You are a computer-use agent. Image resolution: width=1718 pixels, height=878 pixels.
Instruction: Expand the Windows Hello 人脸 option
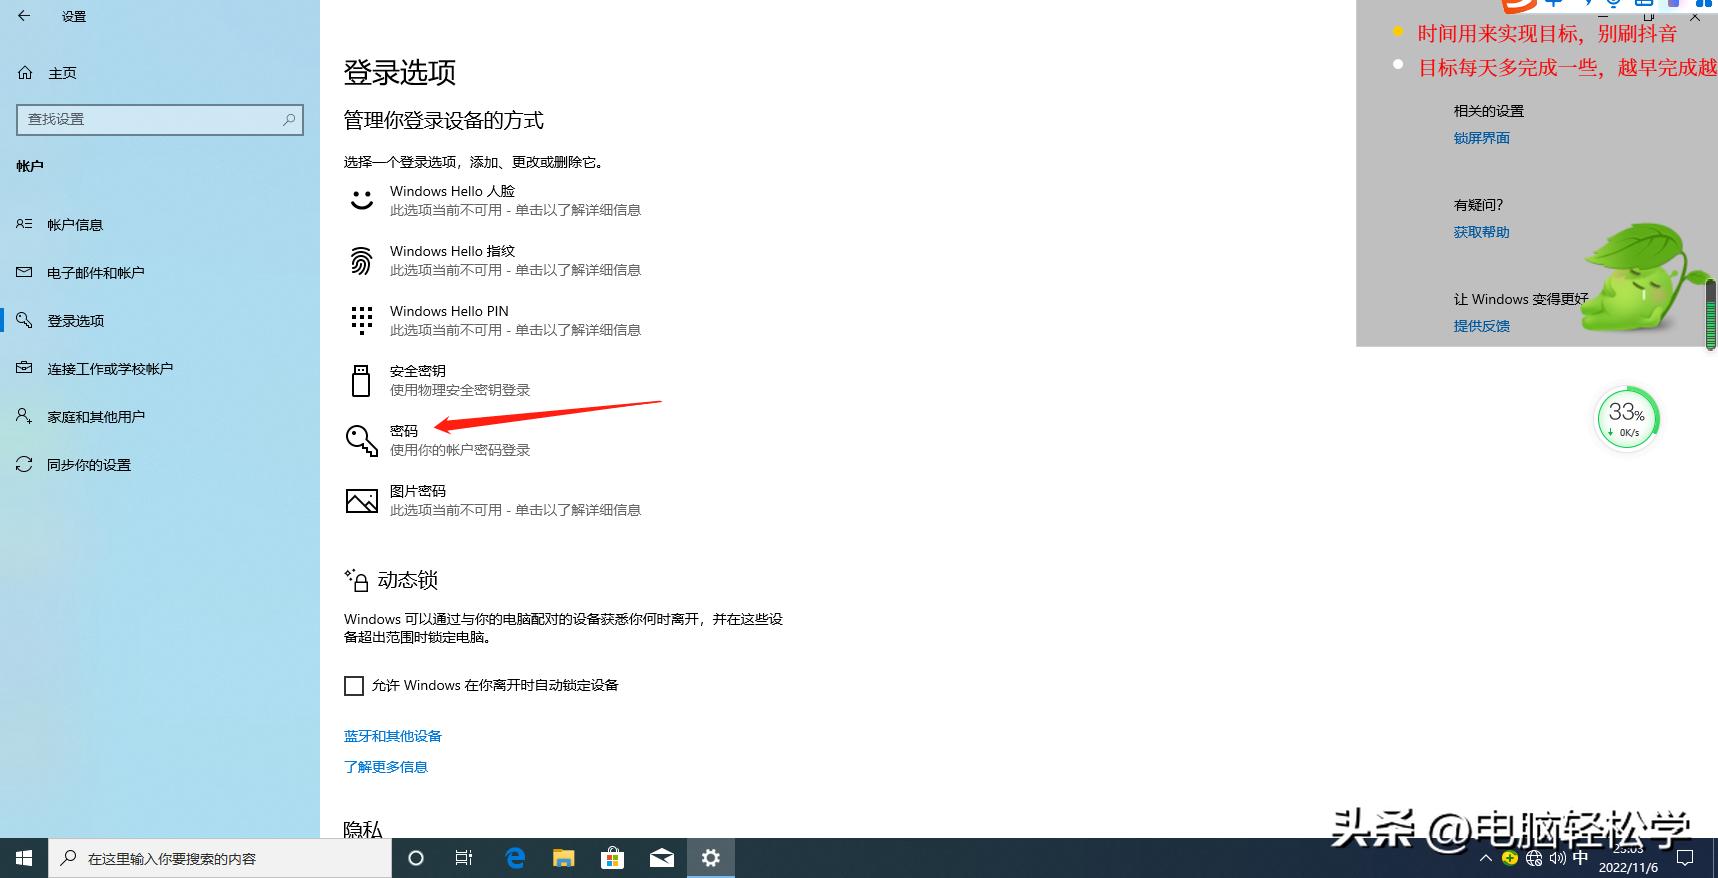click(x=494, y=200)
